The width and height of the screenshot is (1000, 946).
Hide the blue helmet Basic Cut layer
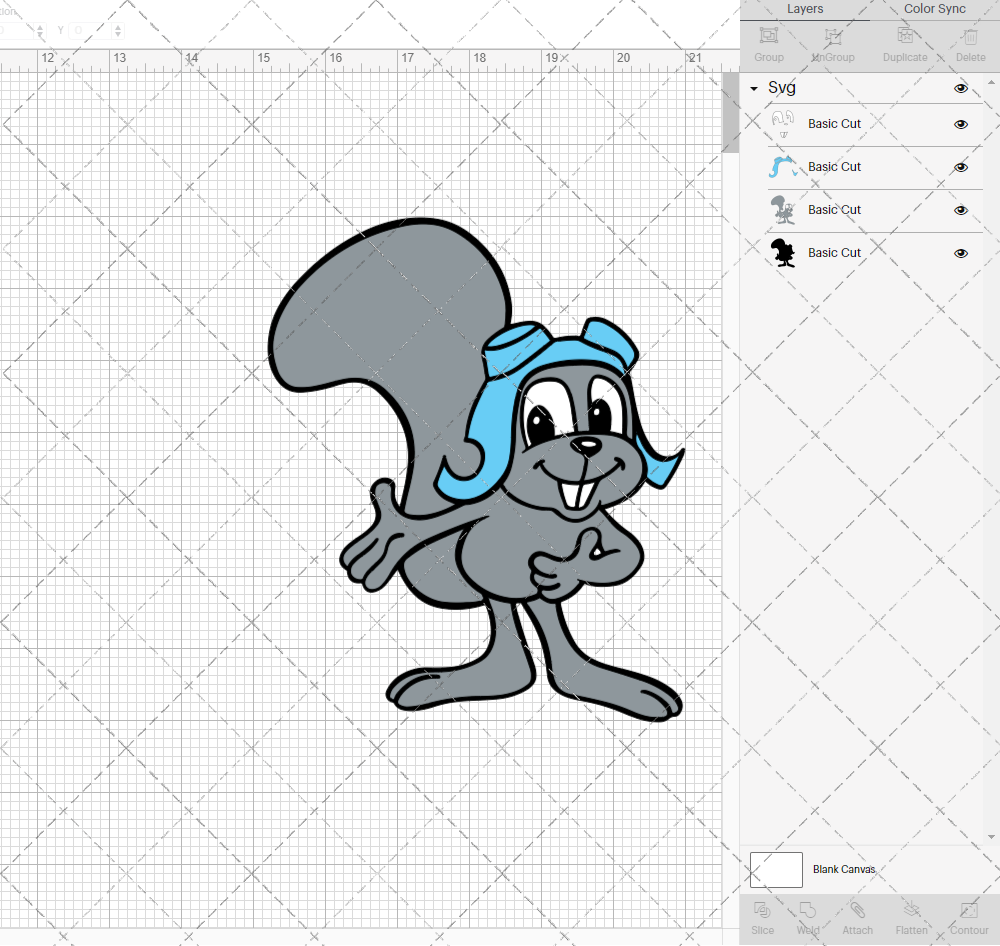point(961,168)
